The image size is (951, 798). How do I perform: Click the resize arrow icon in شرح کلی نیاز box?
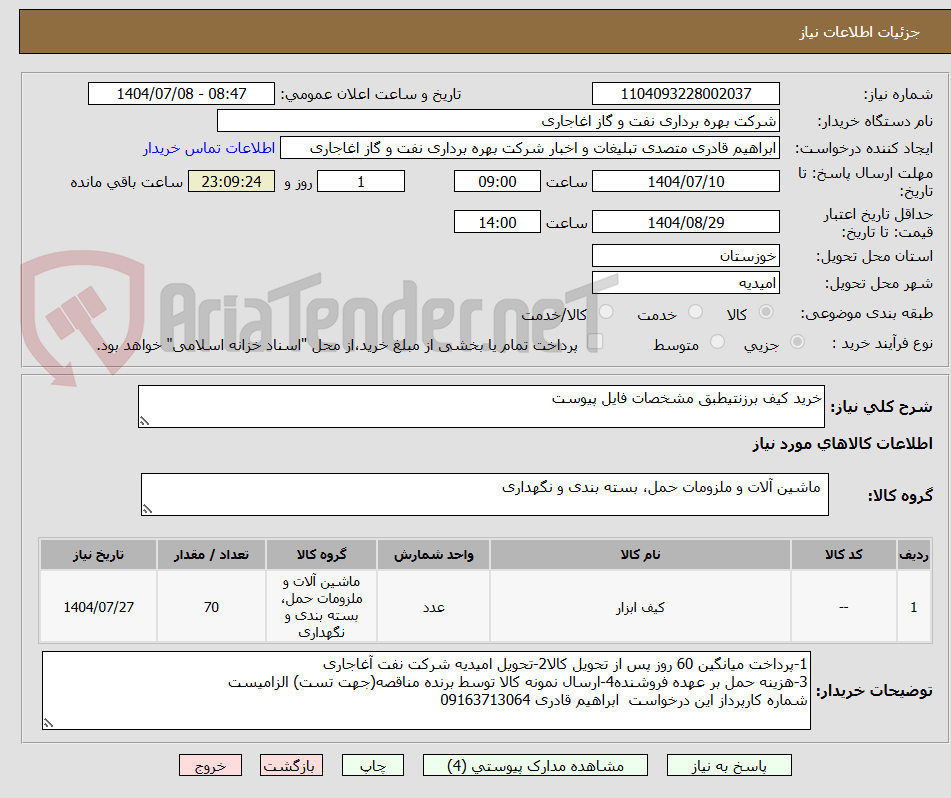tap(146, 421)
